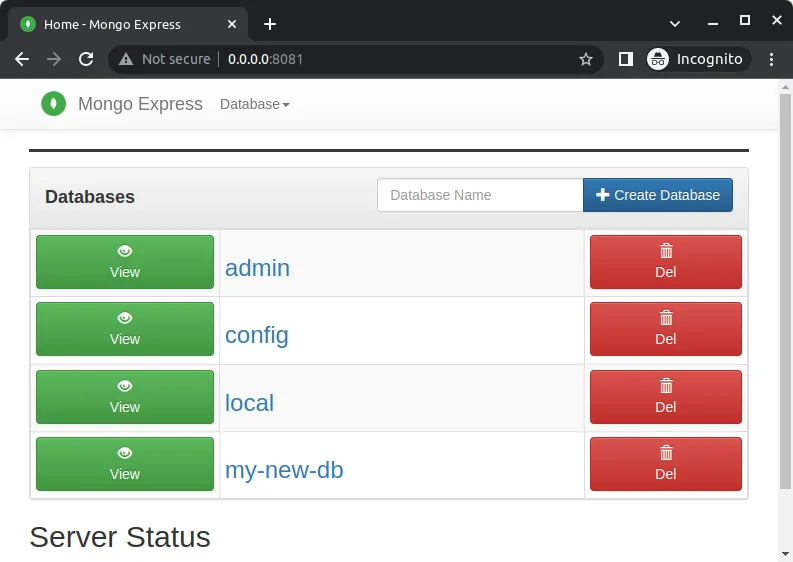793x562 pixels.
Task: Bookmark this page with the star icon
Action: click(x=586, y=59)
